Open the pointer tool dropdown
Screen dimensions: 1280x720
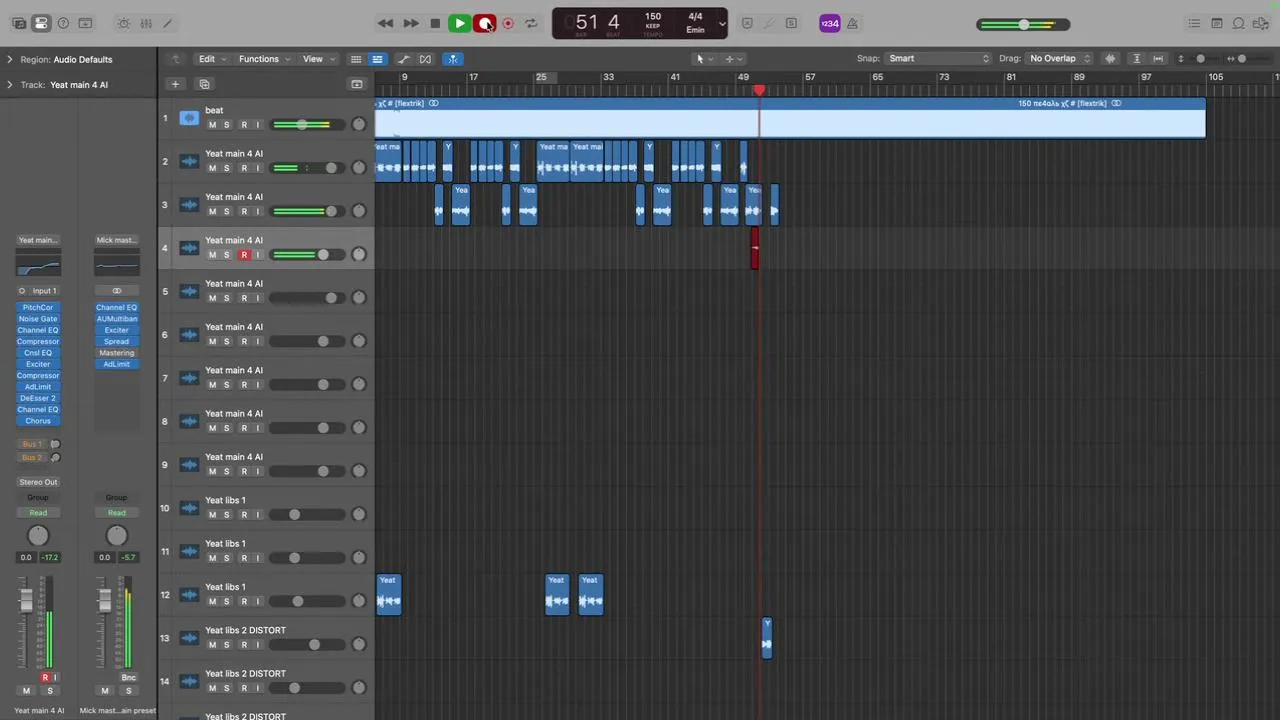(x=703, y=59)
